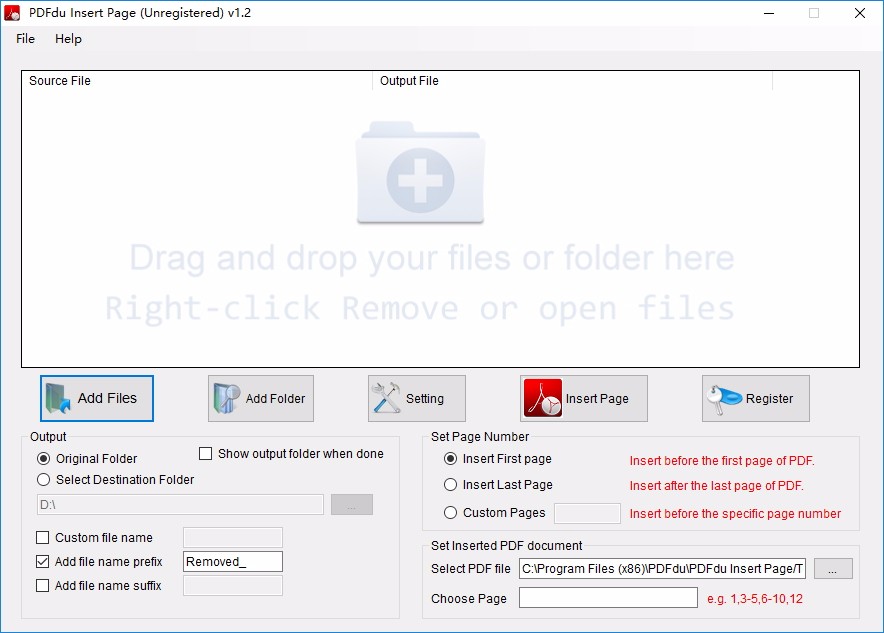Click 'Insert before the first page of PDF.' text
The height and width of the screenshot is (633, 884).
pos(722,461)
